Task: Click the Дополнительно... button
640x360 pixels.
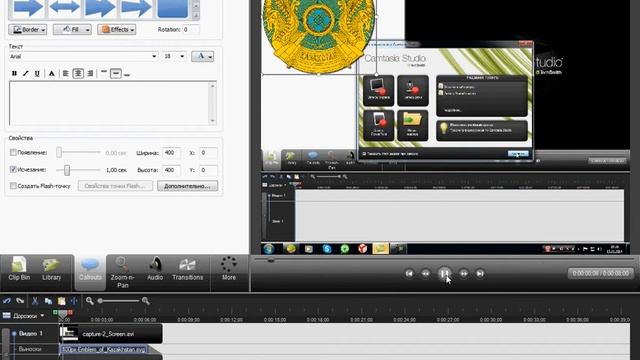Action: click(187, 186)
